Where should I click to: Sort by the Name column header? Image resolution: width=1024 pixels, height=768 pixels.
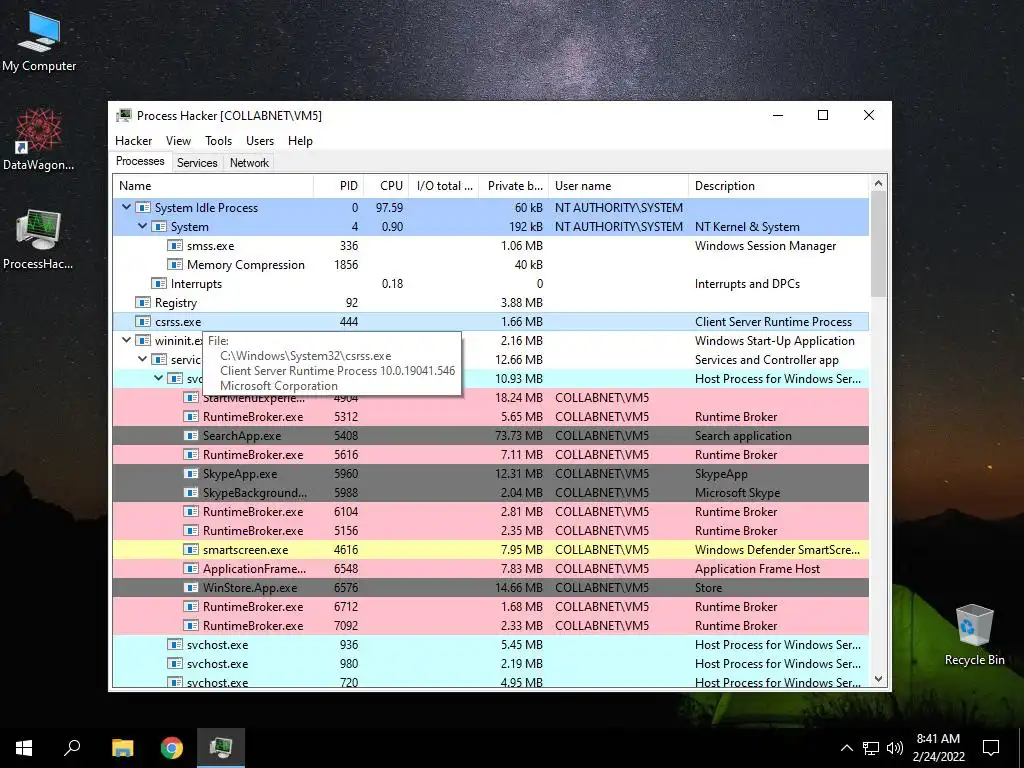tap(213, 185)
